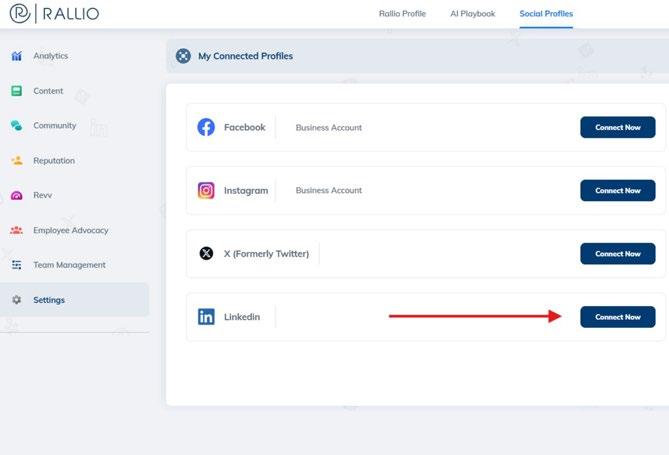Click the Reputation person icon

(17, 160)
